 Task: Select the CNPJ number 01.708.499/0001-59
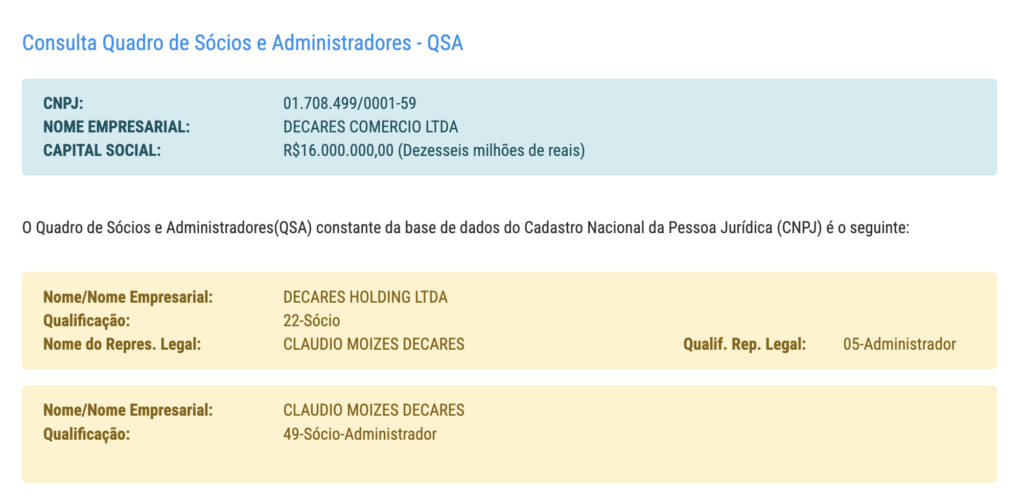pos(350,103)
